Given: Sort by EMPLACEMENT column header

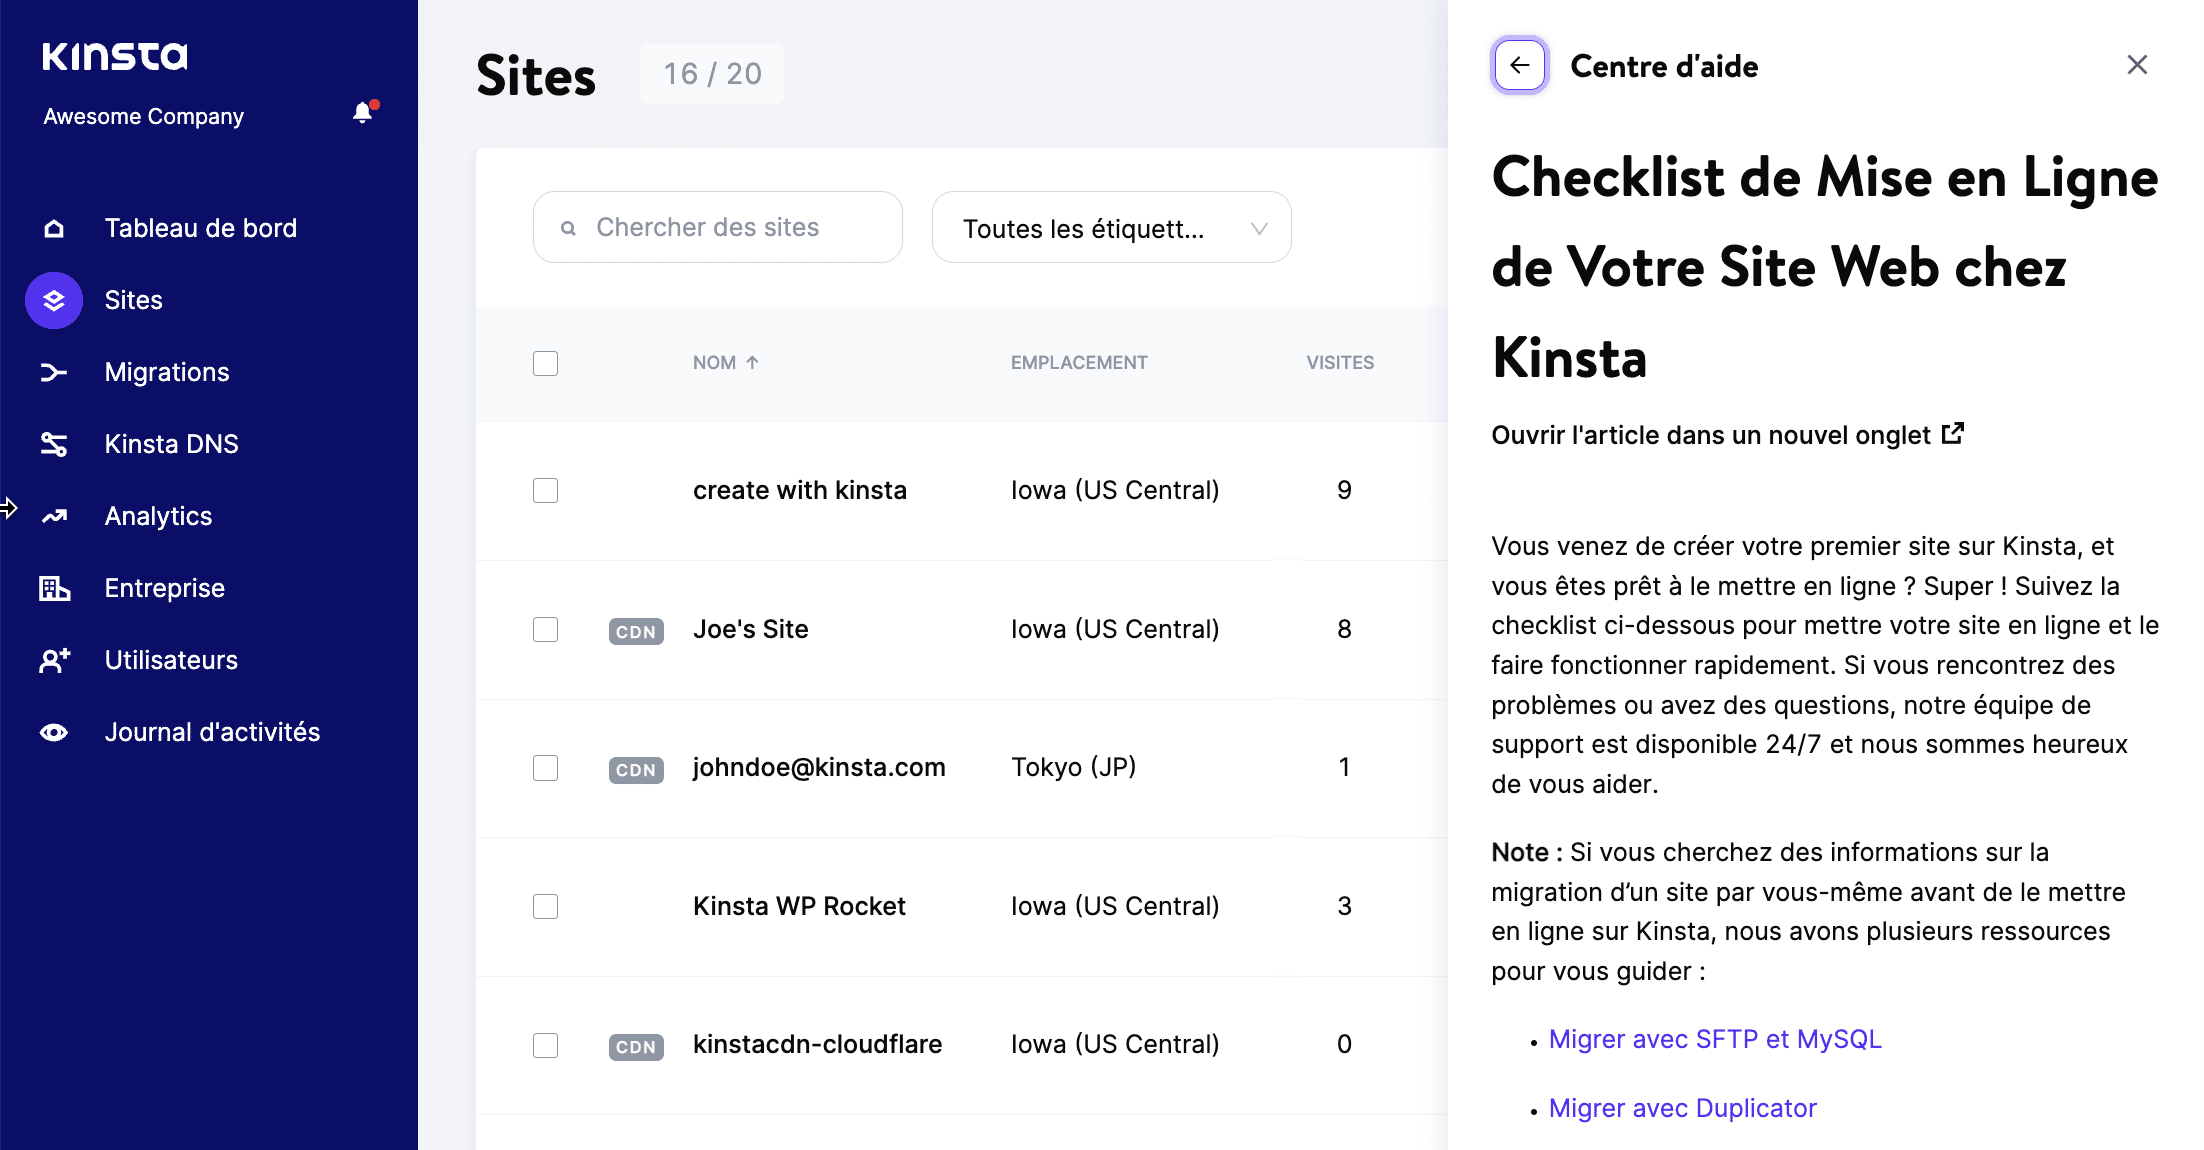Looking at the screenshot, I should pos(1079,363).
